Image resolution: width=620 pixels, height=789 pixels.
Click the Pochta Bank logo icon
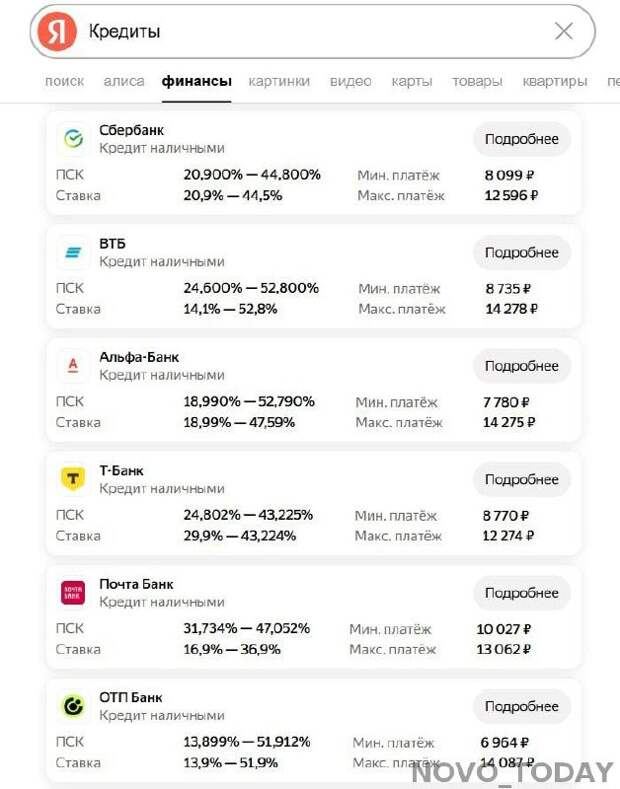(x=73, y=592)
